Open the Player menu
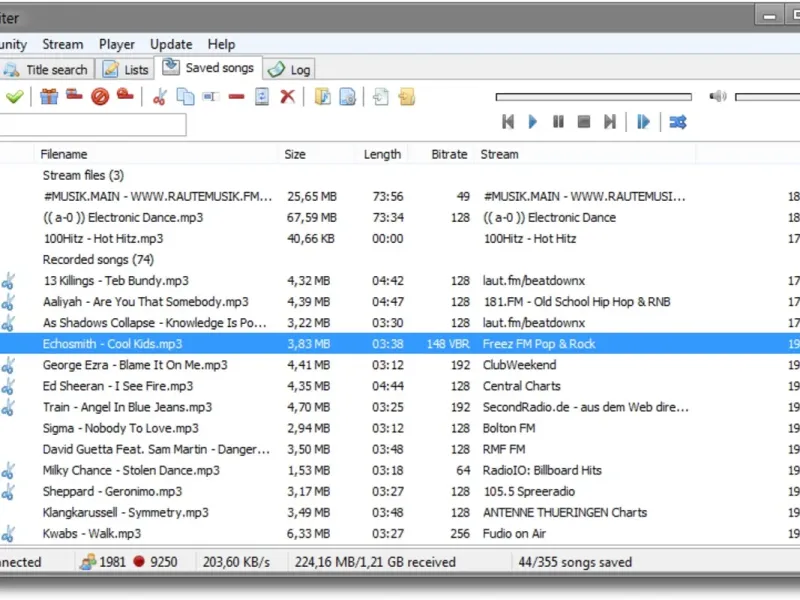The height and width of the screenshot is (600, 800). [117, 44]
